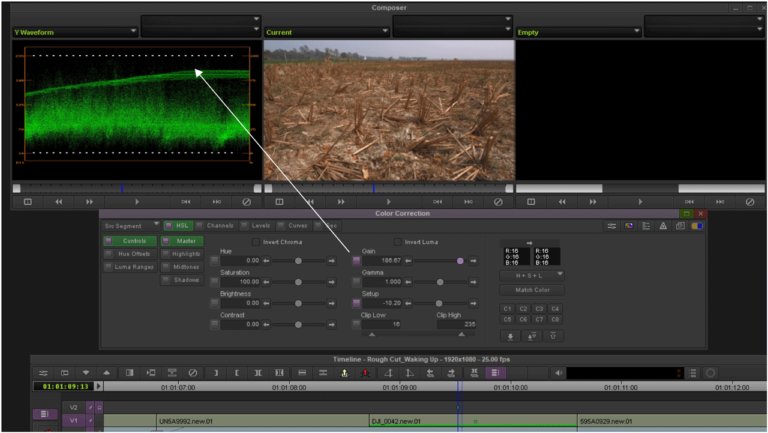Decrease Saturation with its left arrow

click(266, 282)
